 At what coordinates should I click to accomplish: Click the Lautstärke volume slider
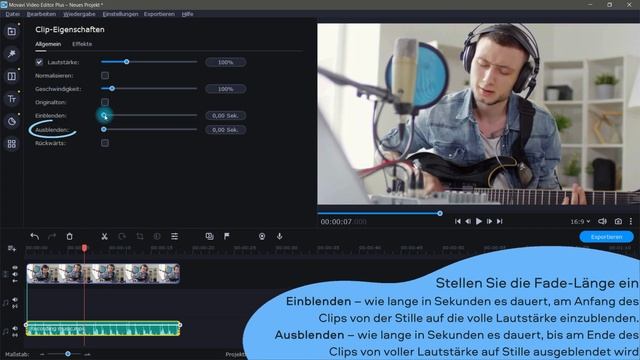tap(149, 62)
